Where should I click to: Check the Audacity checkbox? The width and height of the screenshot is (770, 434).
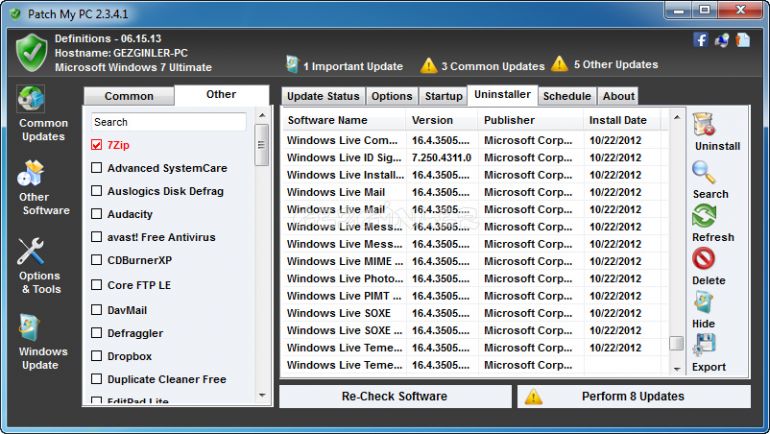point(97,214)
